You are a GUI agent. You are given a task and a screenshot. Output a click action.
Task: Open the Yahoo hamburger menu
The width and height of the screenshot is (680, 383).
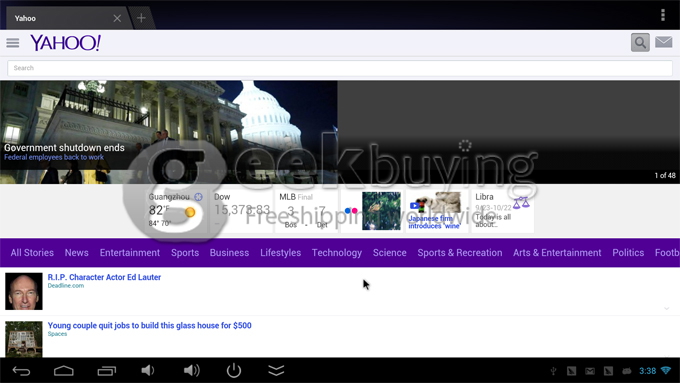(13, 43)
